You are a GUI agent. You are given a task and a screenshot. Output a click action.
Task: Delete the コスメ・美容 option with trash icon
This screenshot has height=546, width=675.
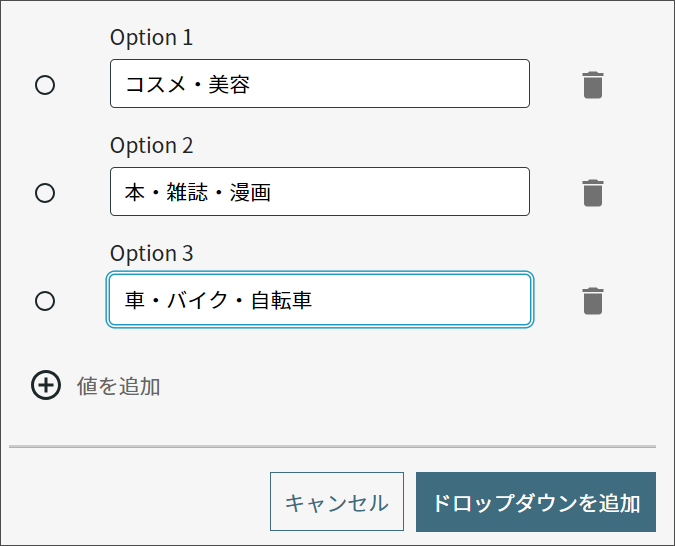[593, 85]
